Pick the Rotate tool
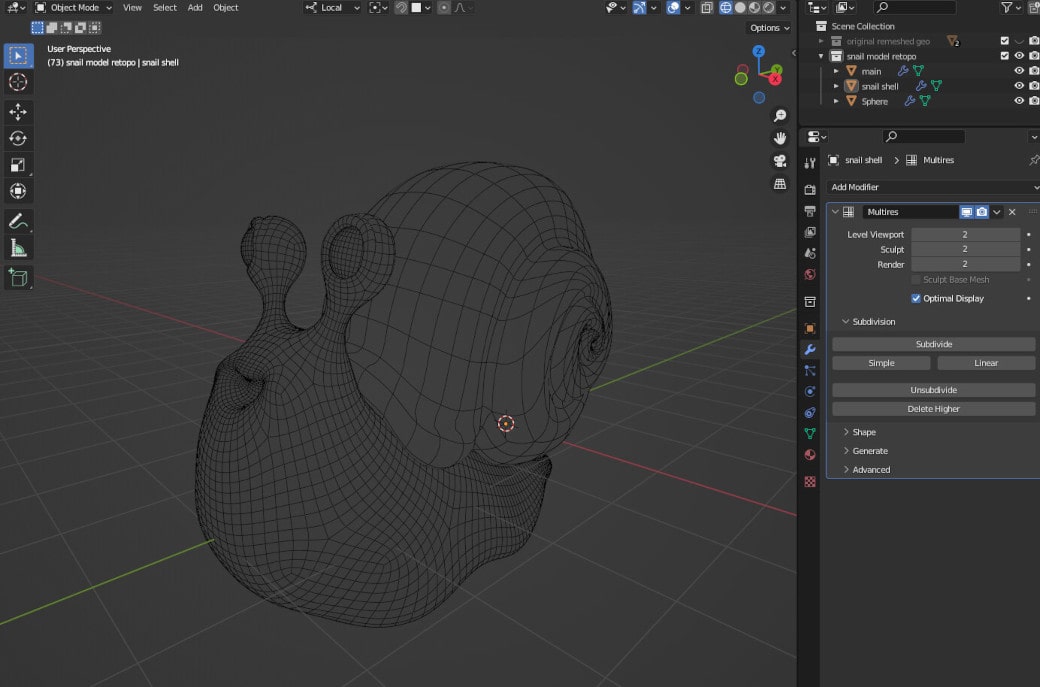The image size is (1040, 687). click(18, 139)
